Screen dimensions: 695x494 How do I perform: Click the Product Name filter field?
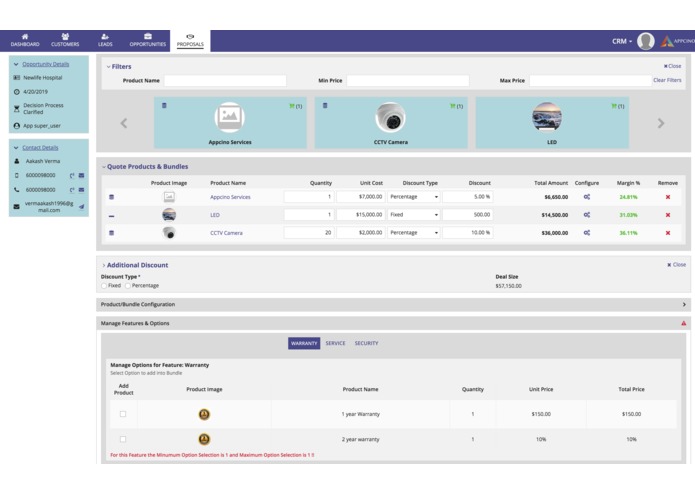pyautogui.click(x=225, y=81)
